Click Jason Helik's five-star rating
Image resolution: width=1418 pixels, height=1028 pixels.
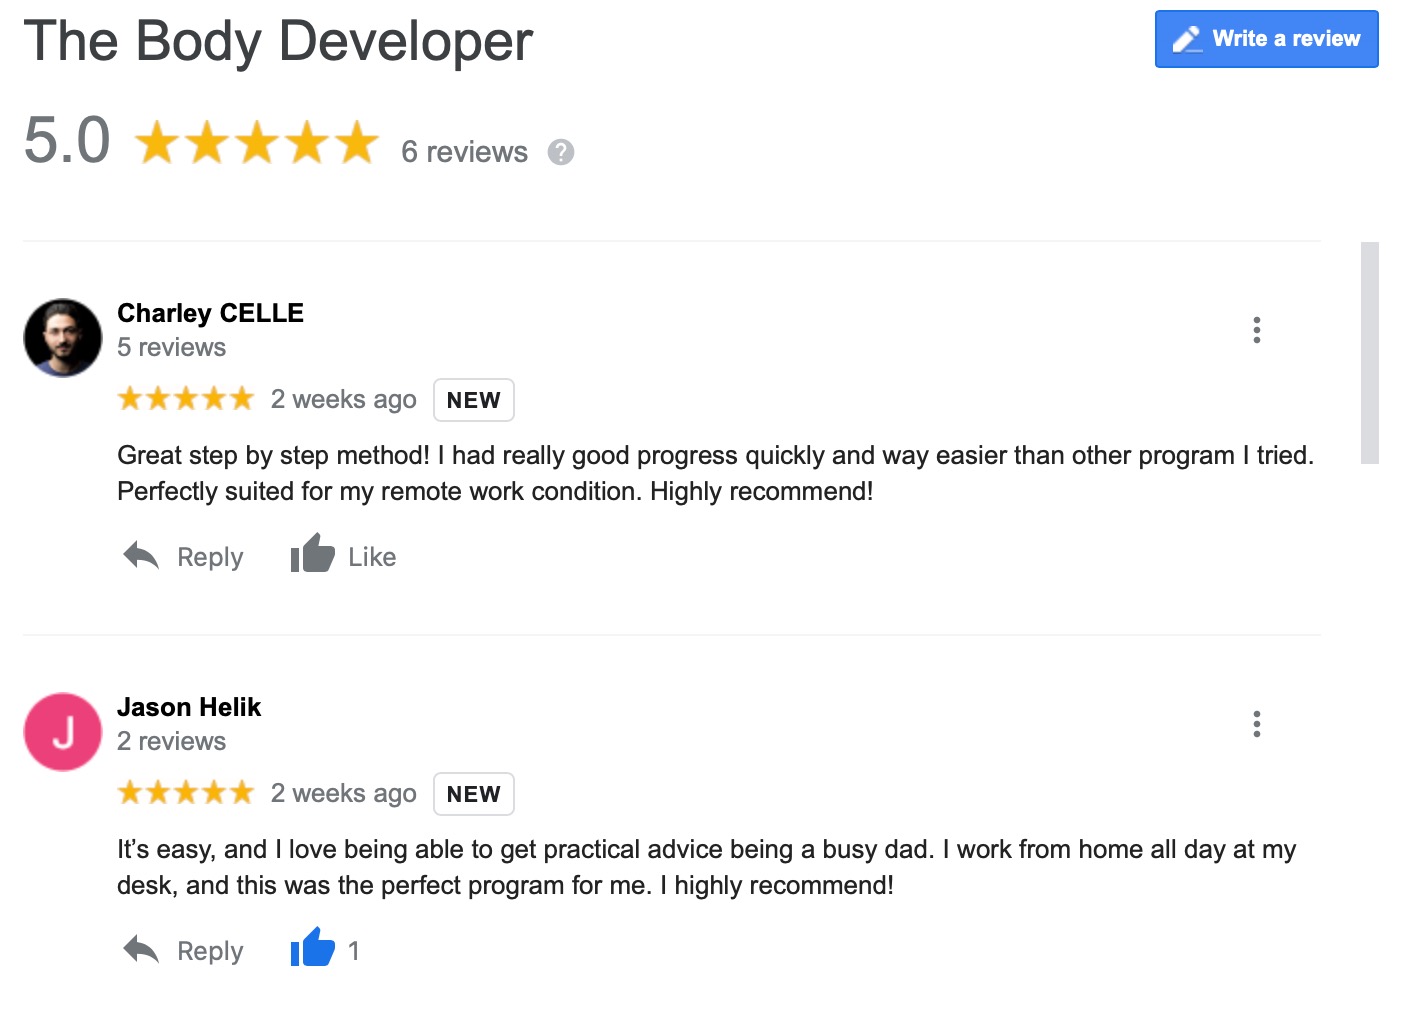tap(186, 793)
